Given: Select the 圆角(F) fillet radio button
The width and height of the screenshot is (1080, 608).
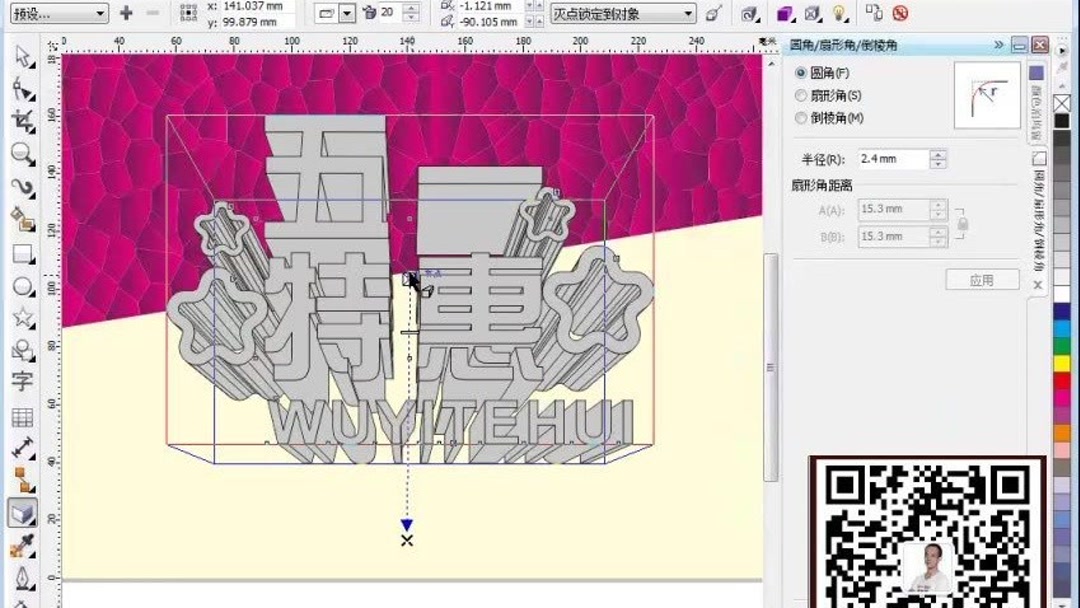Looking at the screenshot, I should (x=799, y=73).
